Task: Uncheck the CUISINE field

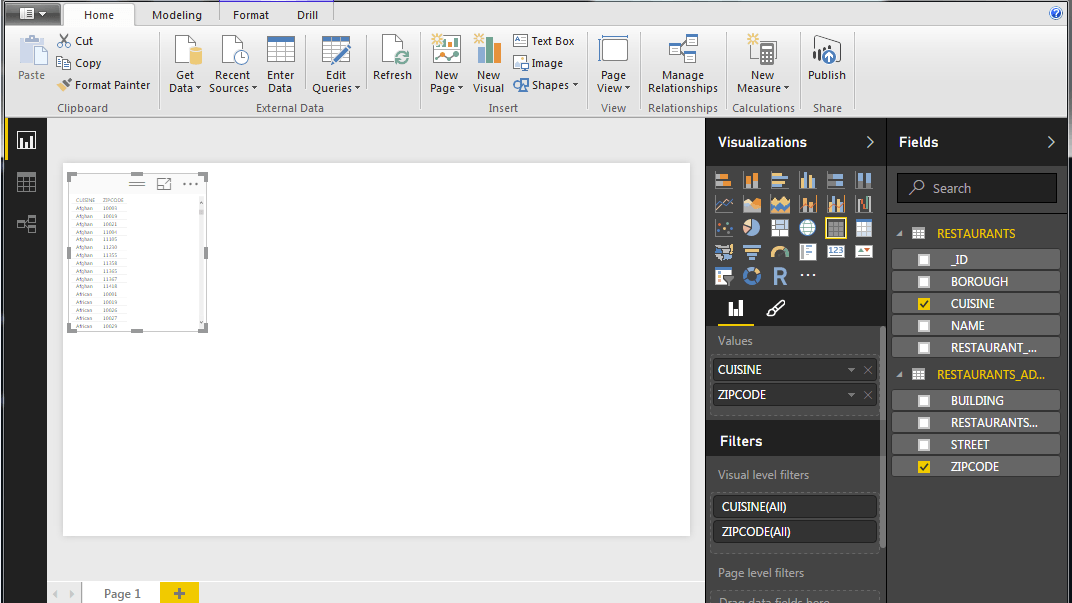Action: [x=924, y=304]
